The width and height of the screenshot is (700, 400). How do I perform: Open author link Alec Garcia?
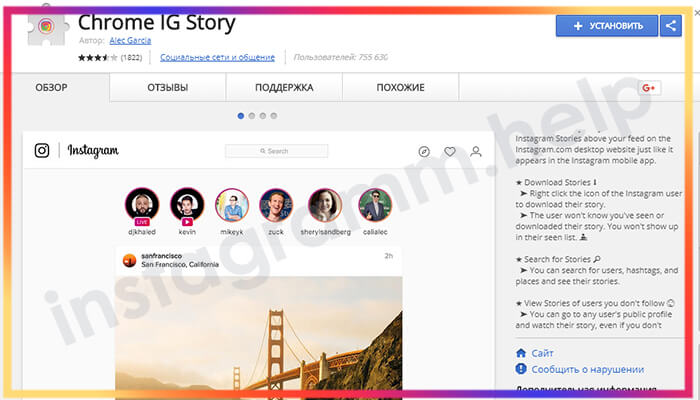click(x=130, y=41)
